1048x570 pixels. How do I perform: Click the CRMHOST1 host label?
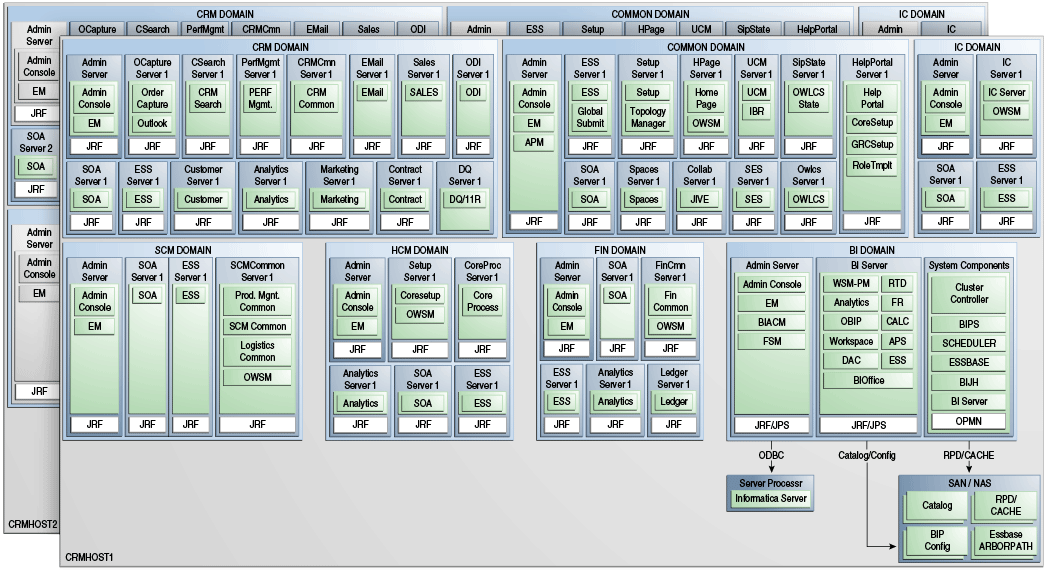(x=89, y=557)
